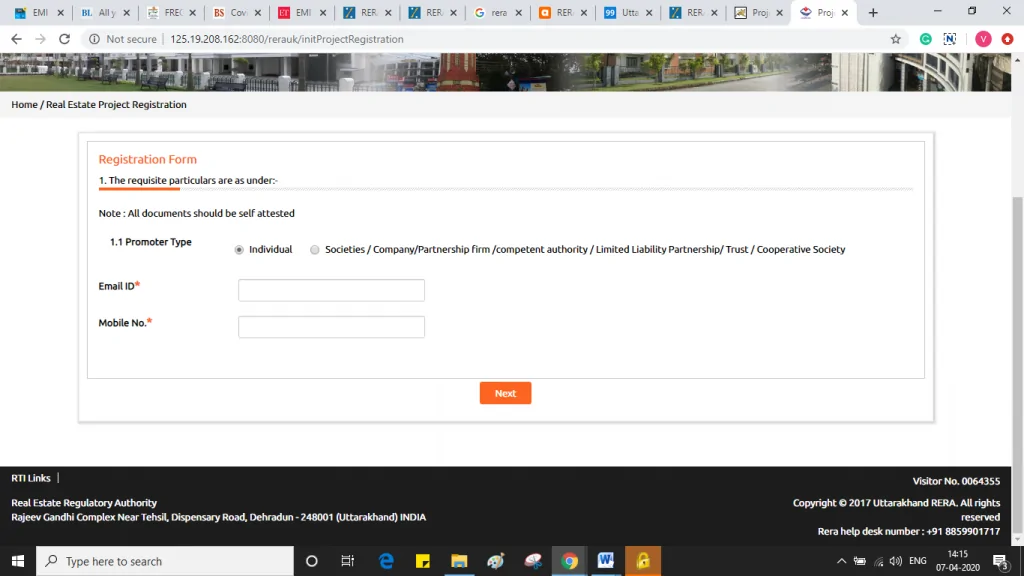Open Microsoft Word from the taskbar
The height and width of the screenshot is (576, 1024).
pos(605,561)
